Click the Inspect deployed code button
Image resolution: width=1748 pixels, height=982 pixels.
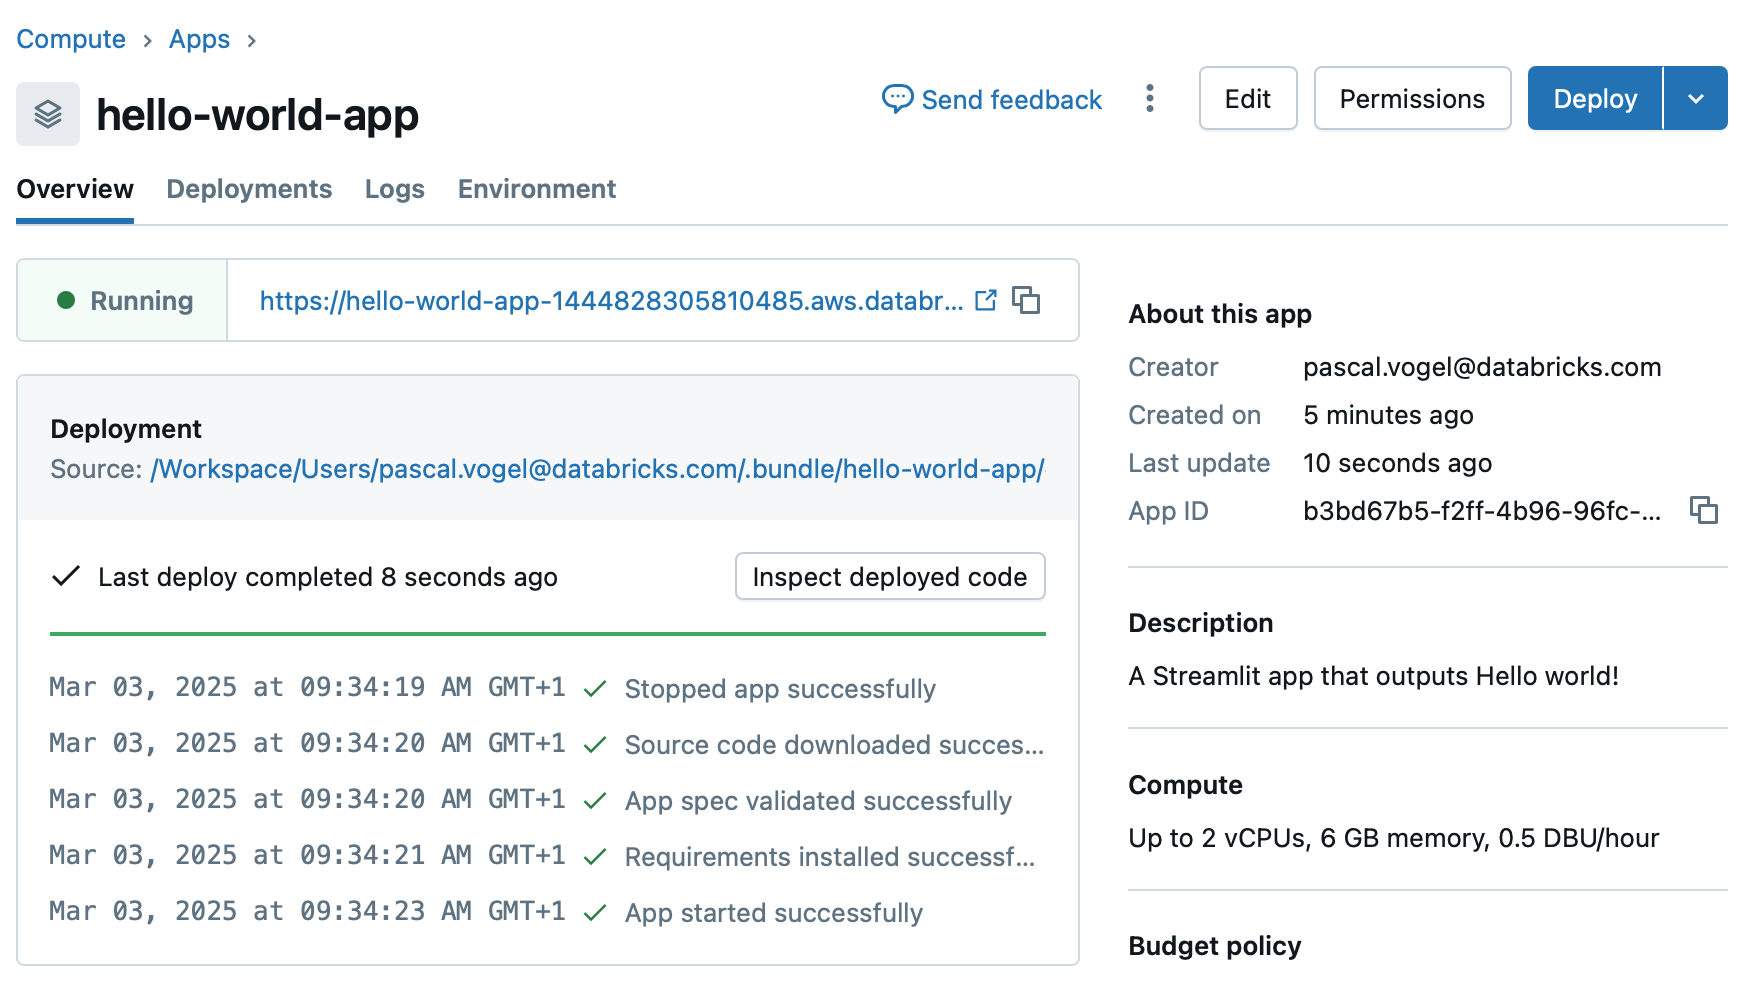point(890,576)
